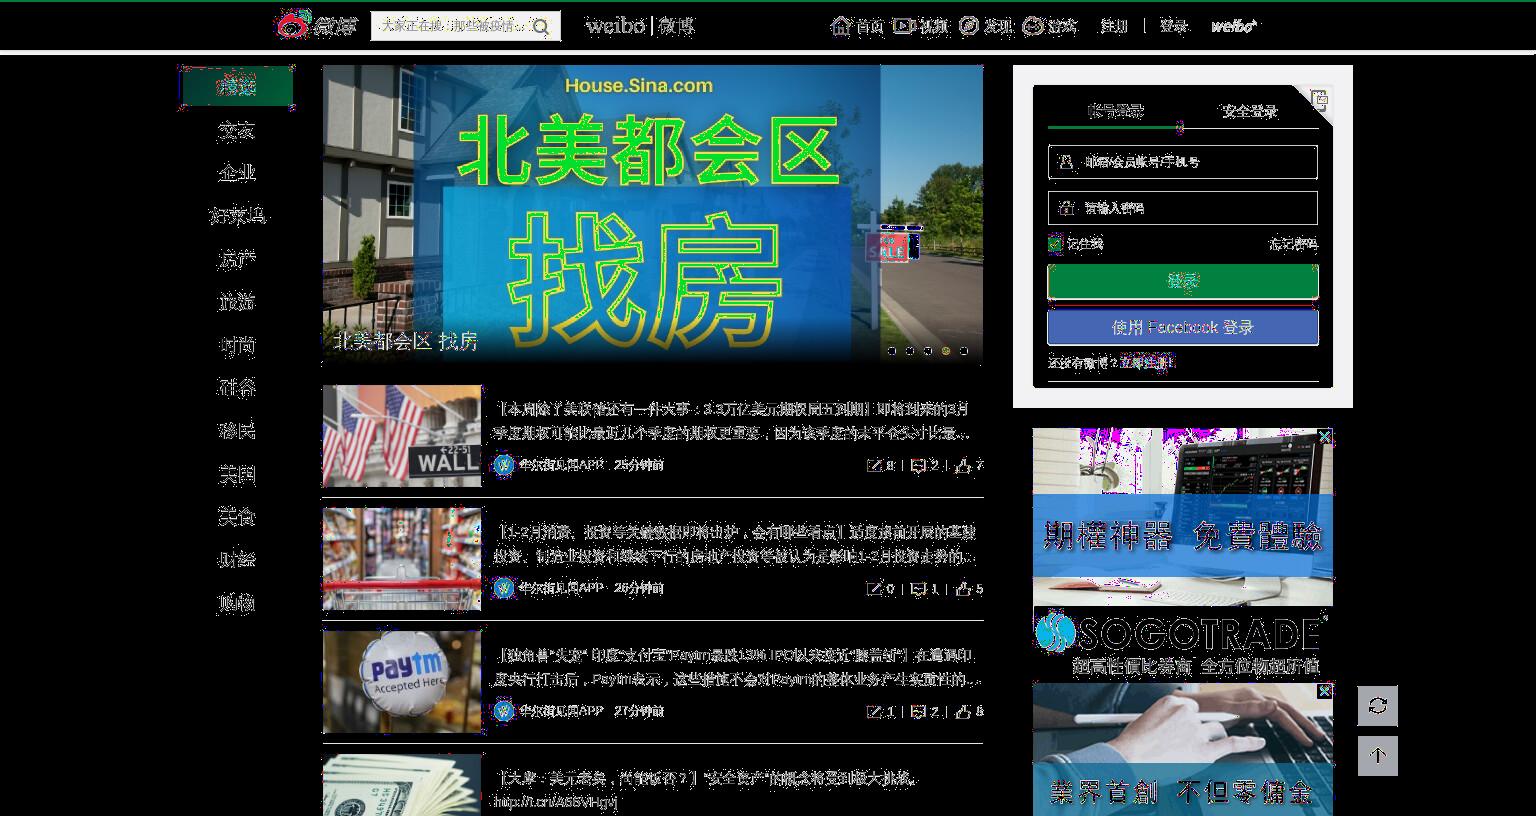Select 时尚 in the left category menu

[x=237, y=346]
